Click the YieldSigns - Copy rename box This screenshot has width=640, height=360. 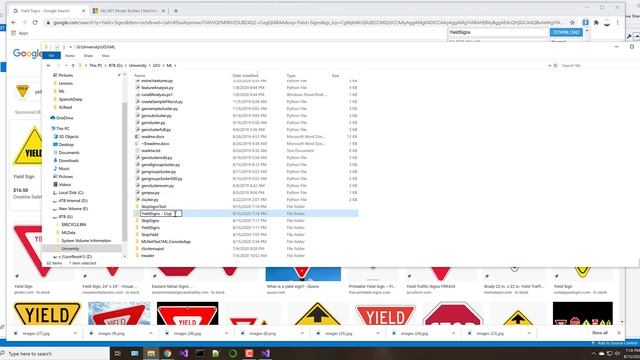[x=160, y=213]
